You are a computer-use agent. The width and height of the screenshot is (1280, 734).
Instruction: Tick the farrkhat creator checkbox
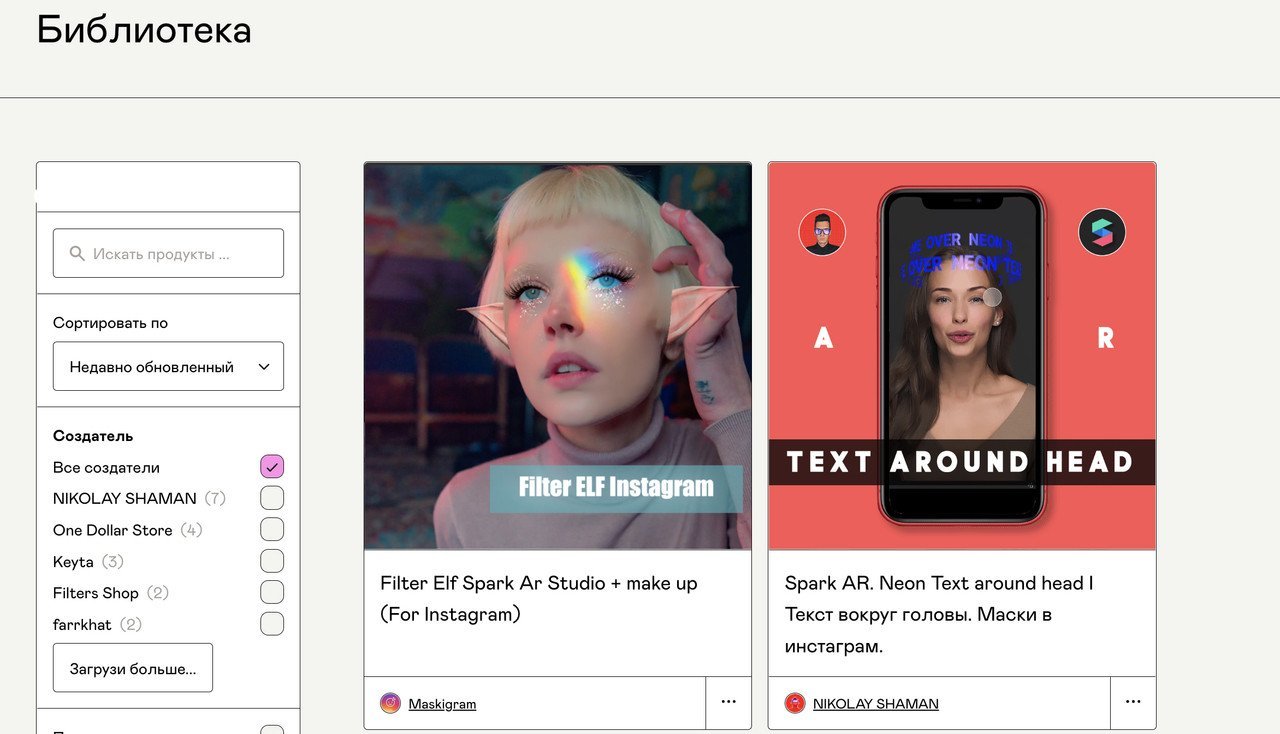pos(272,624)
